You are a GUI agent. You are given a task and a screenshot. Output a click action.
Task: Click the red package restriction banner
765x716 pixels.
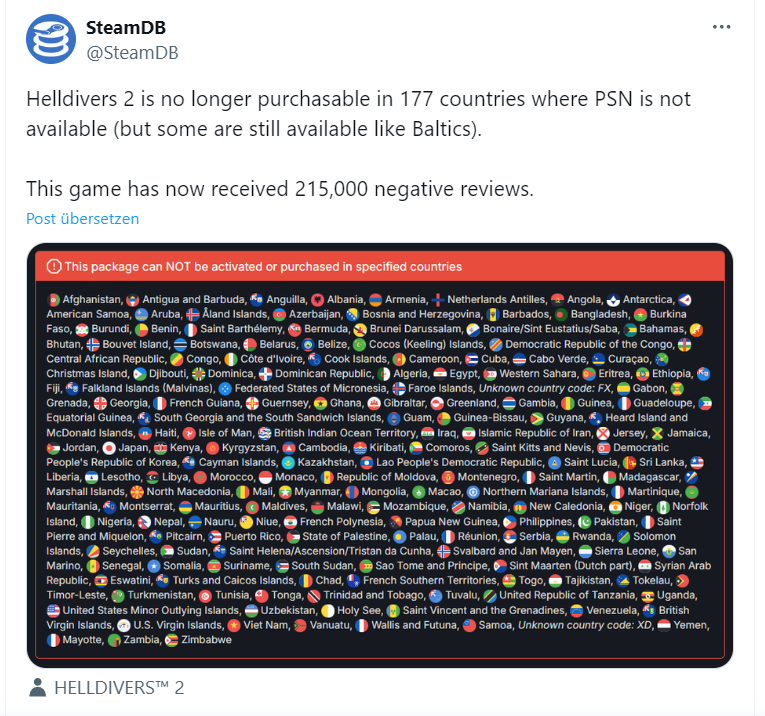click(380, 267)
